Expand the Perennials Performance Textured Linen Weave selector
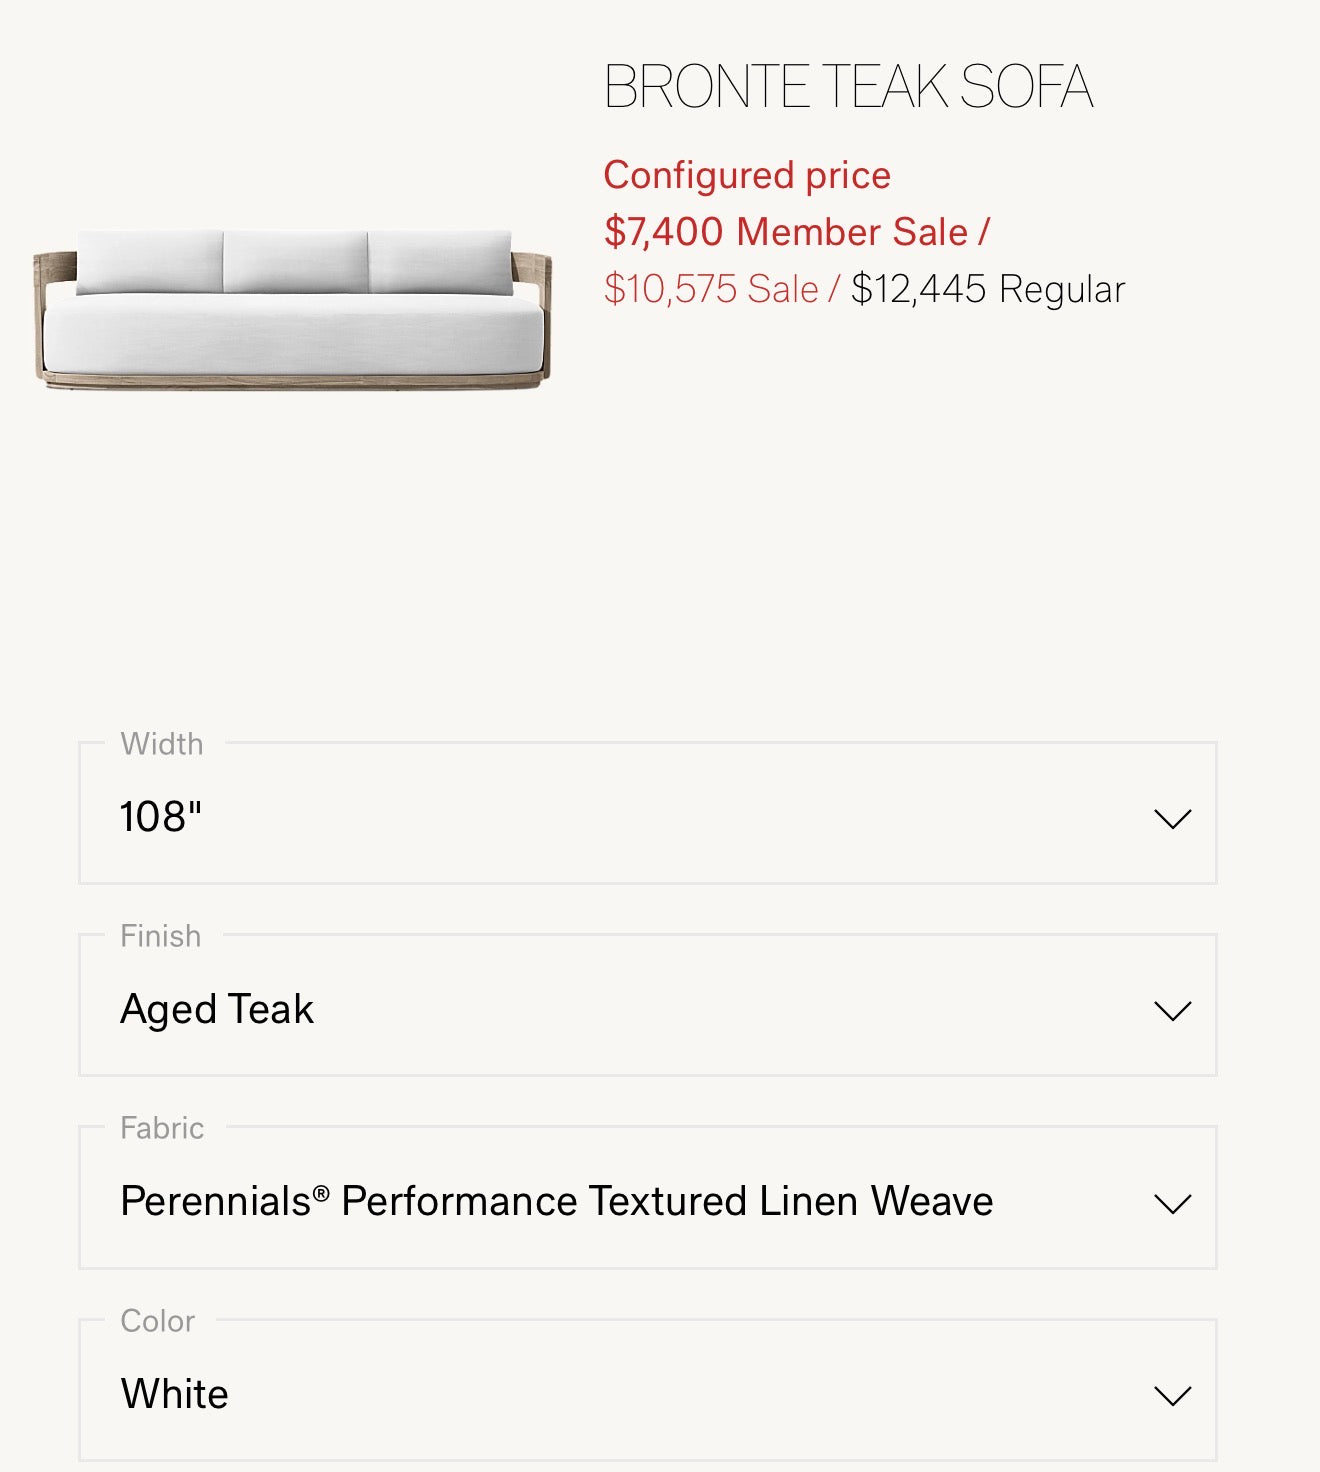The height and width of the screenshot is (1472, 1320). [646, 1200]
